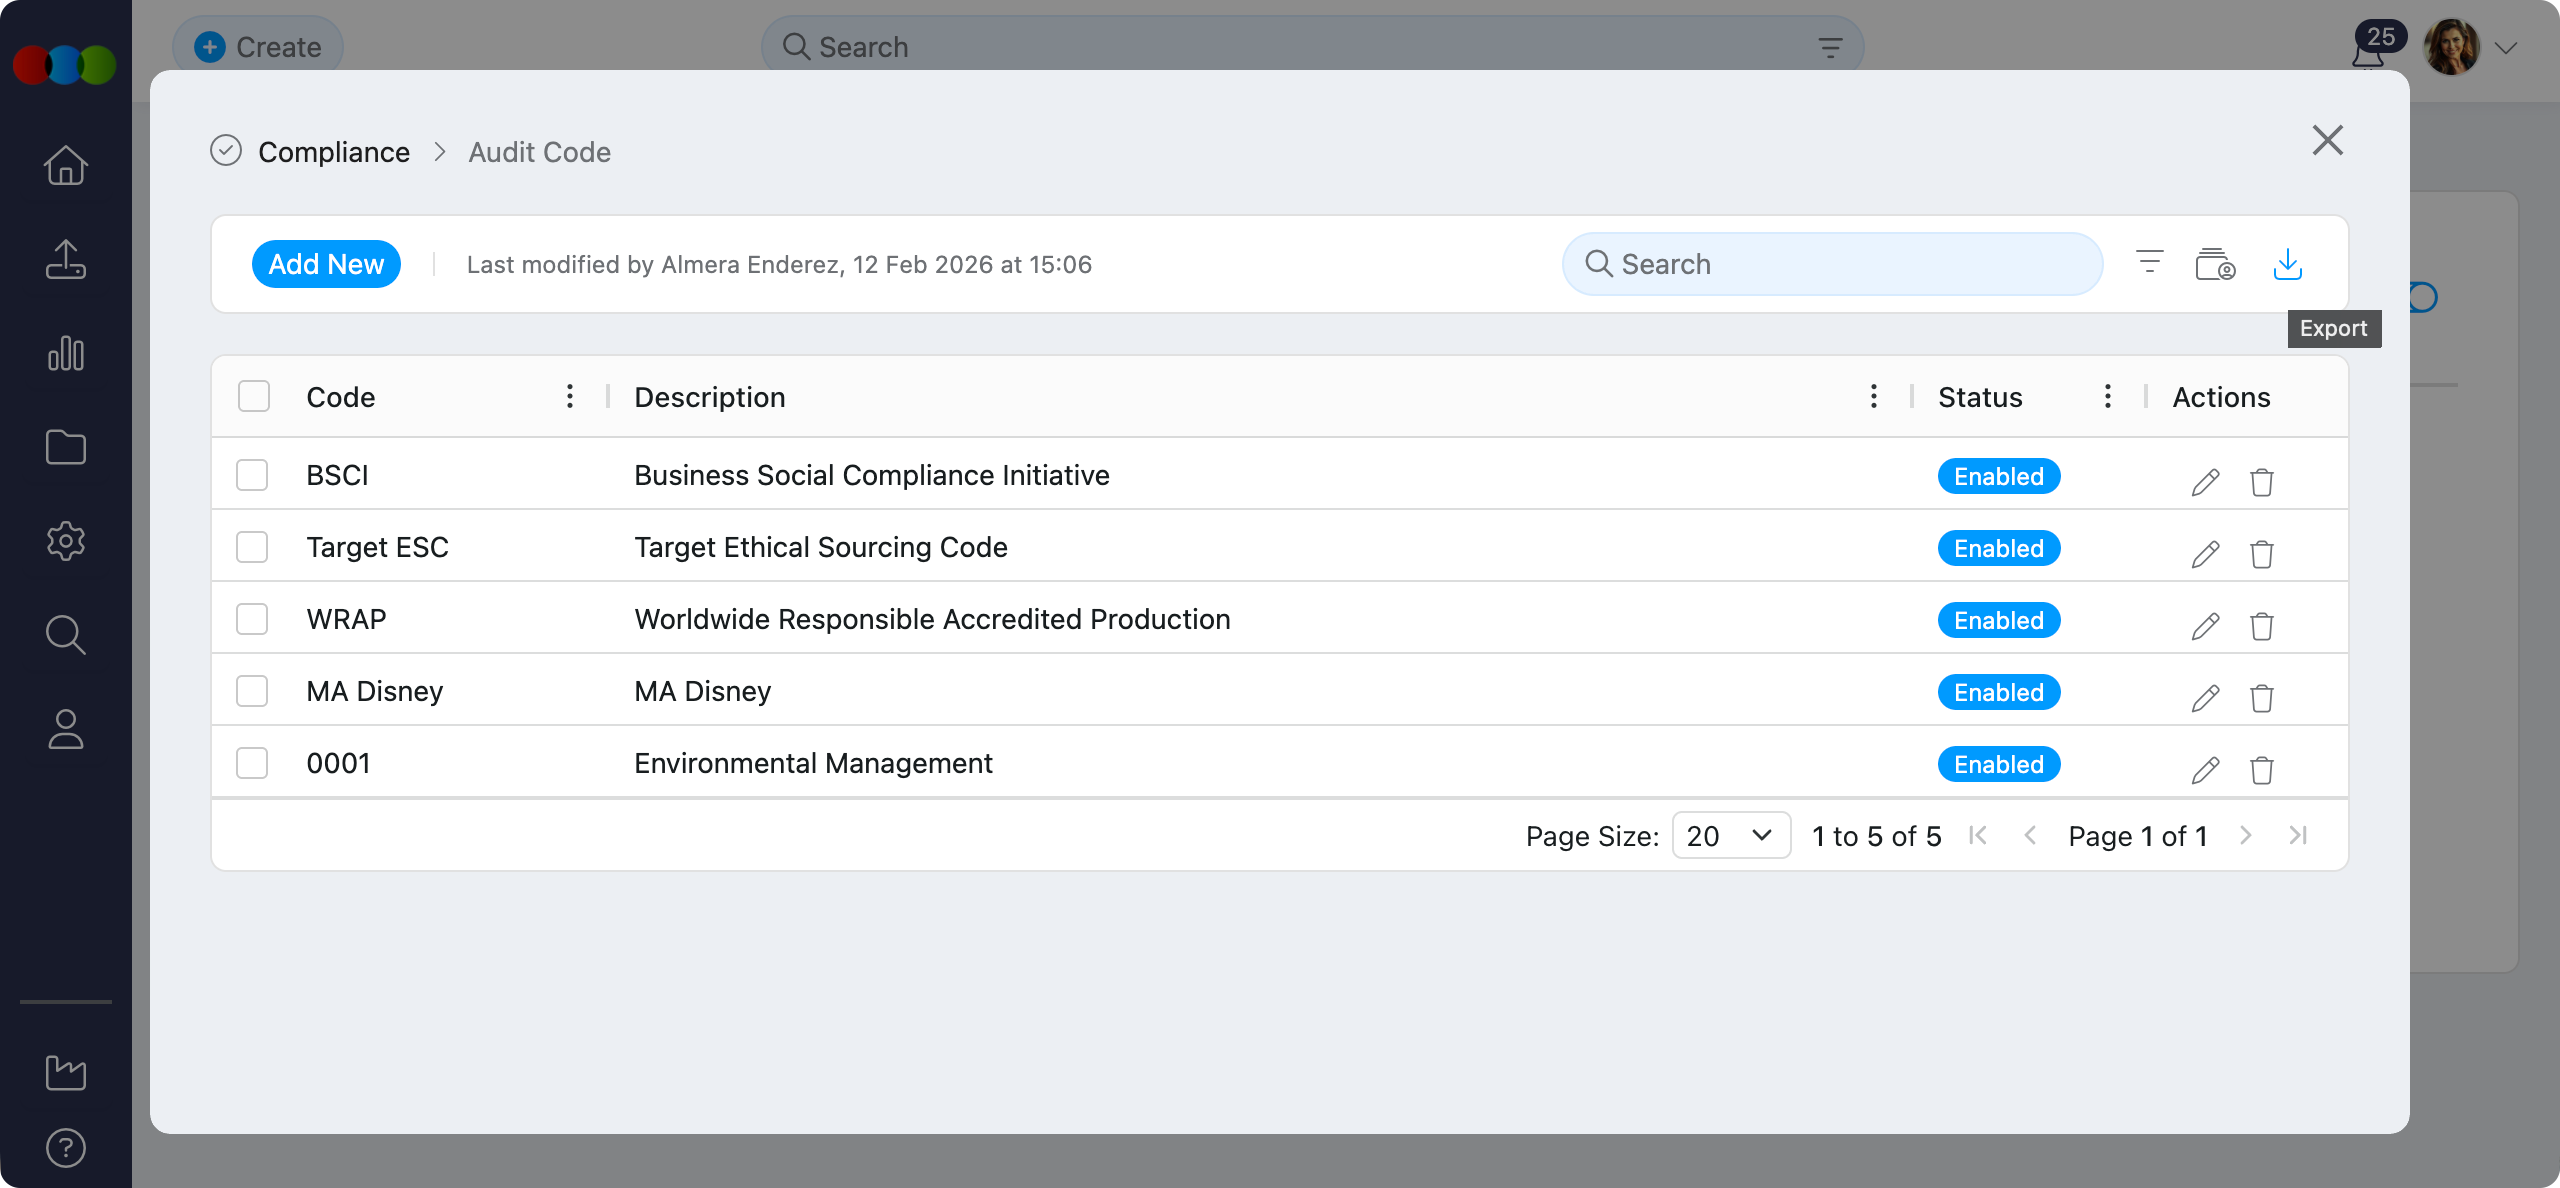Edit the BSCI audit code row

point(2205,482)
